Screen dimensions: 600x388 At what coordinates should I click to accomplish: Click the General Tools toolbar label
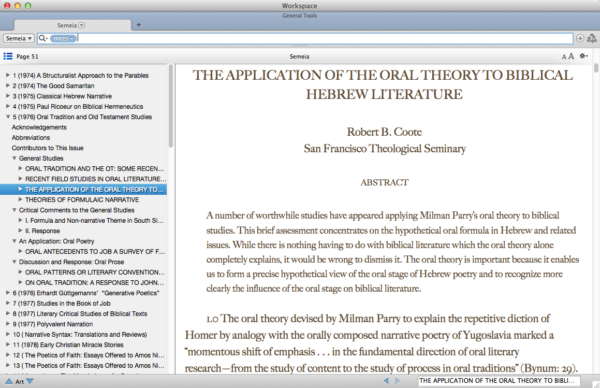tap(300, 16)
